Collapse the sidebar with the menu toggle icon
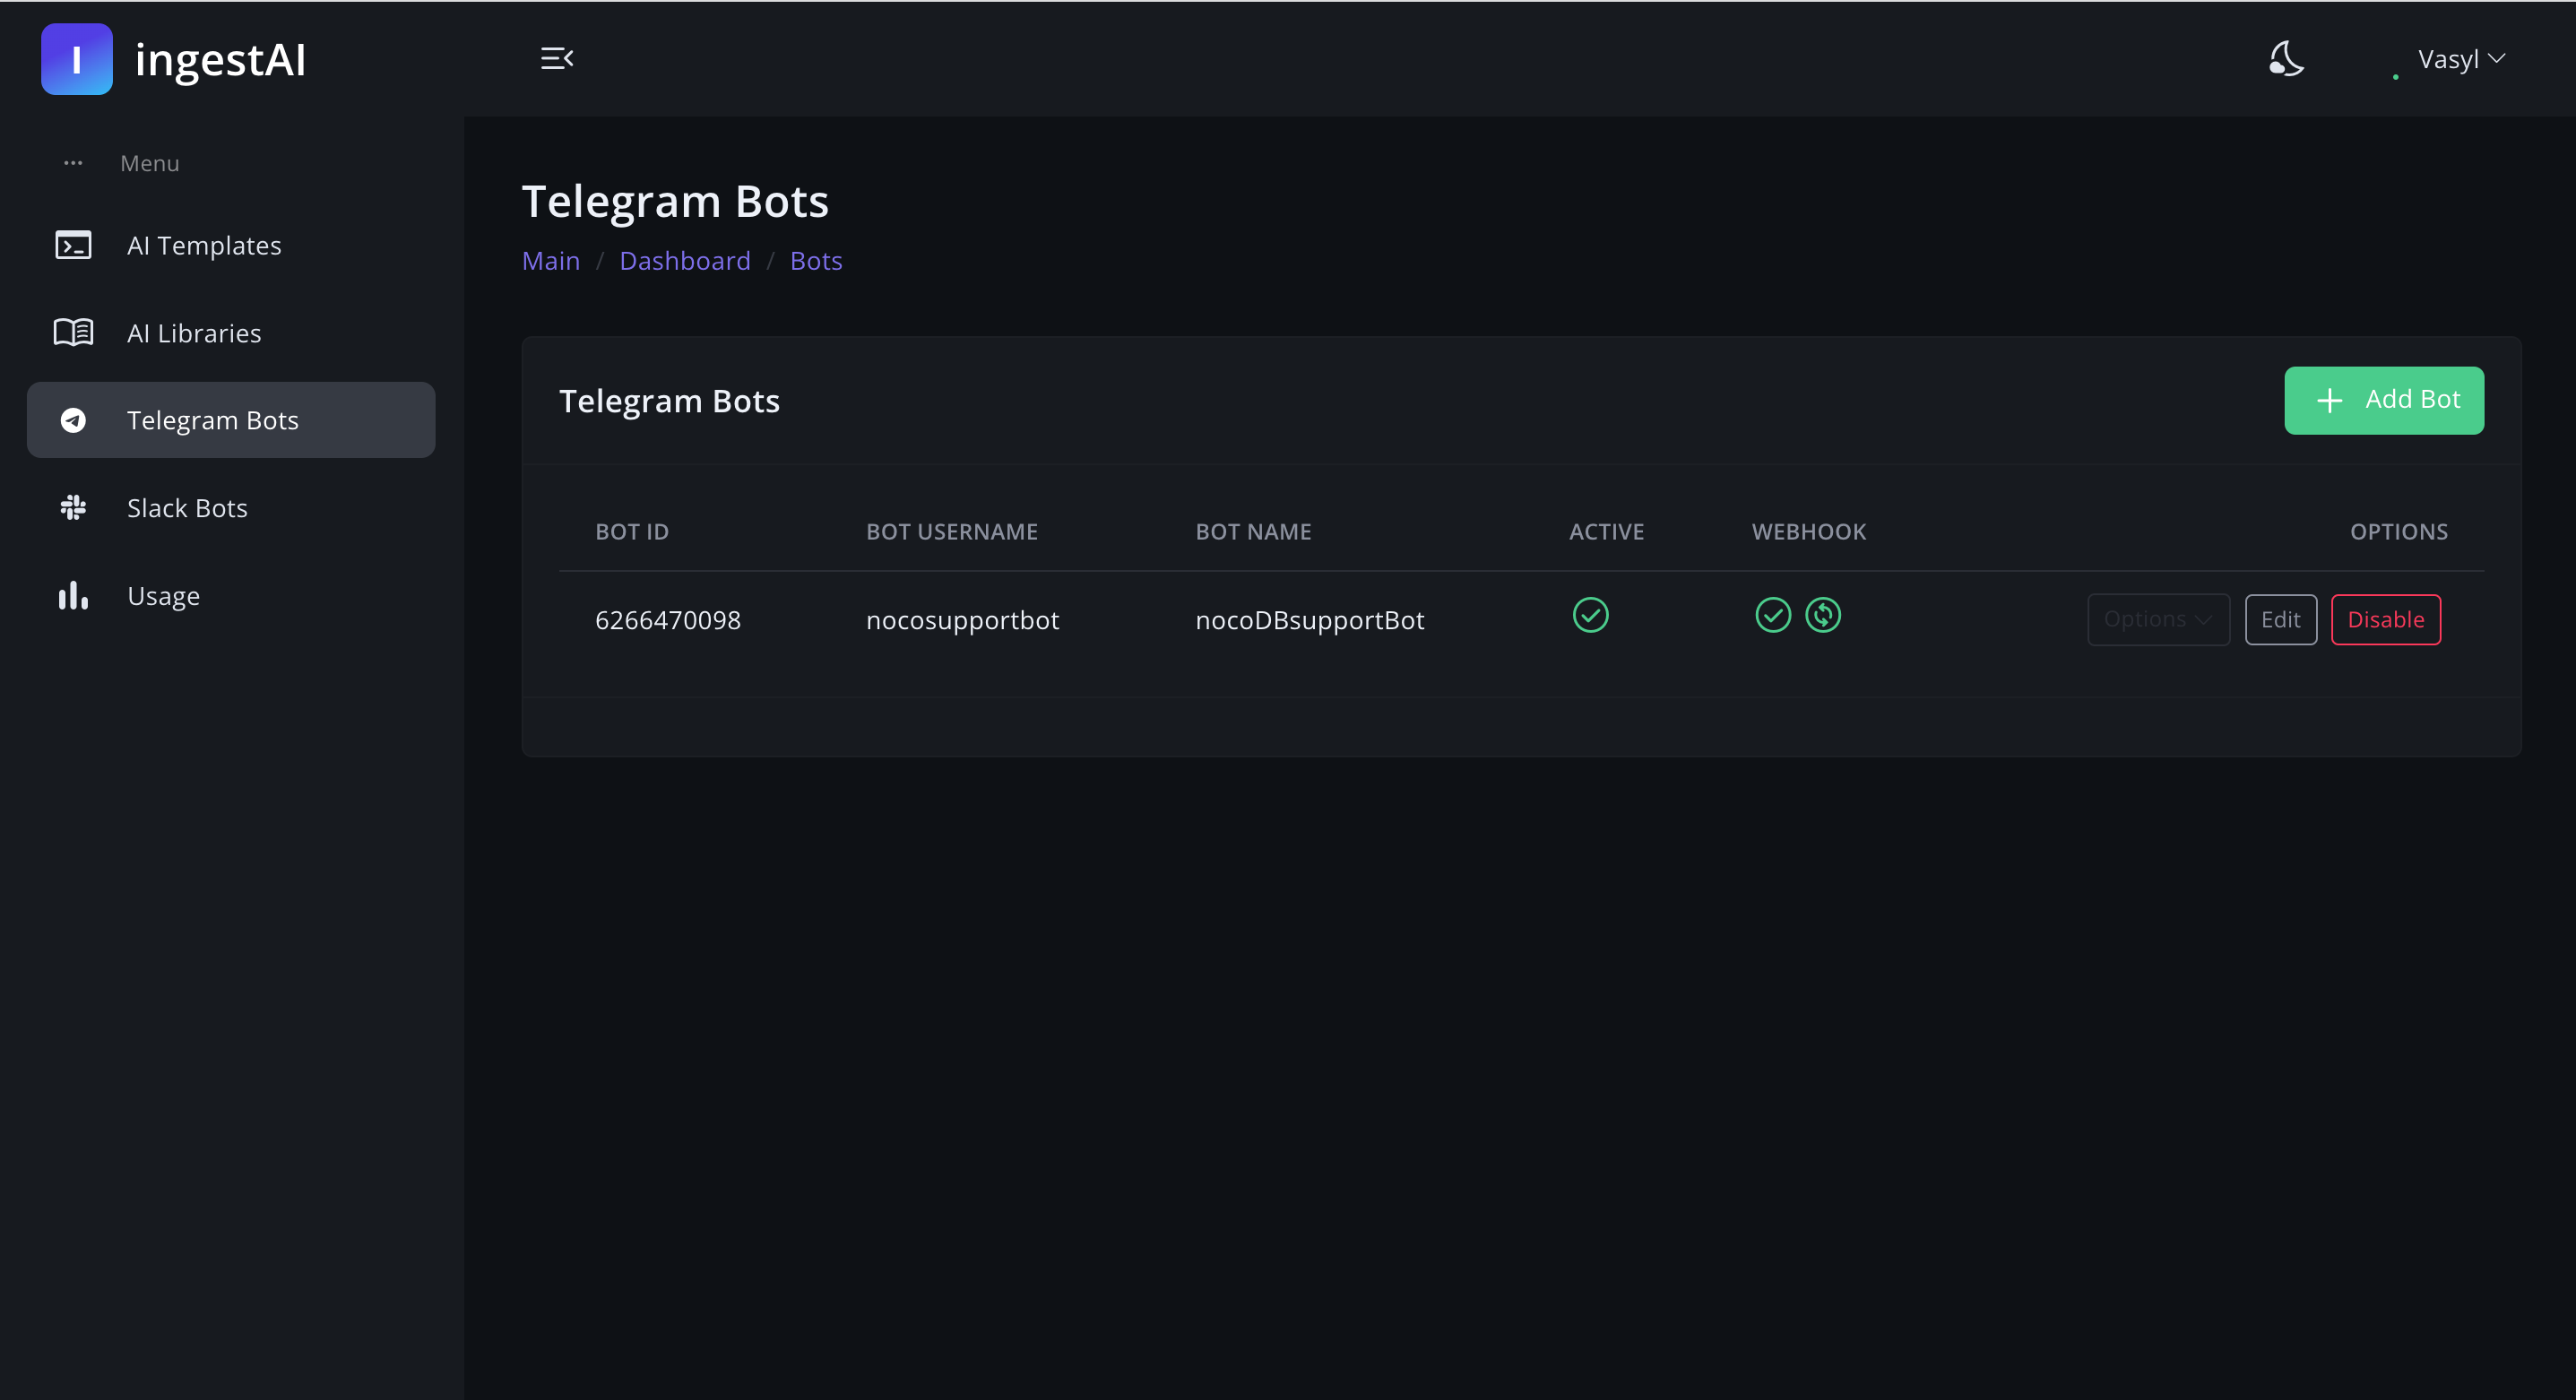This screenshot has height=1400, width=2576. coord(557,58)
